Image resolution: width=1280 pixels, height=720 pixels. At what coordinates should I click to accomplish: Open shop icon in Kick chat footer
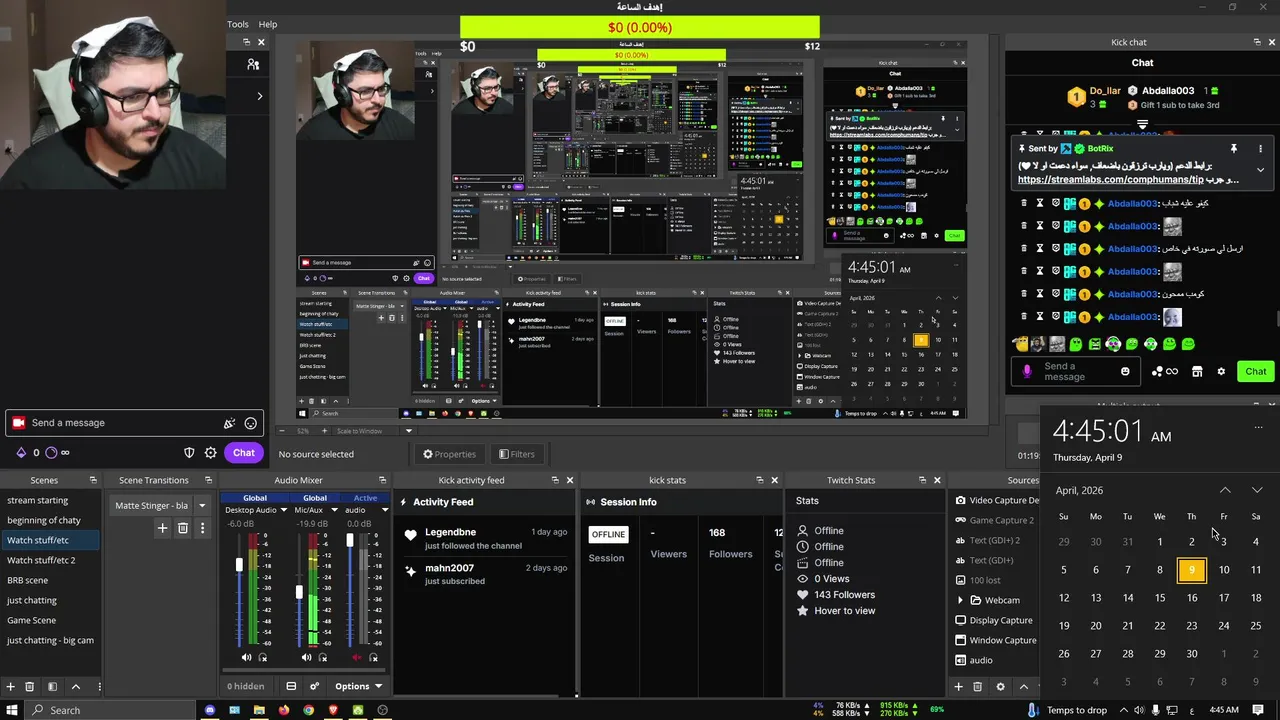[x=1197, y=371]
